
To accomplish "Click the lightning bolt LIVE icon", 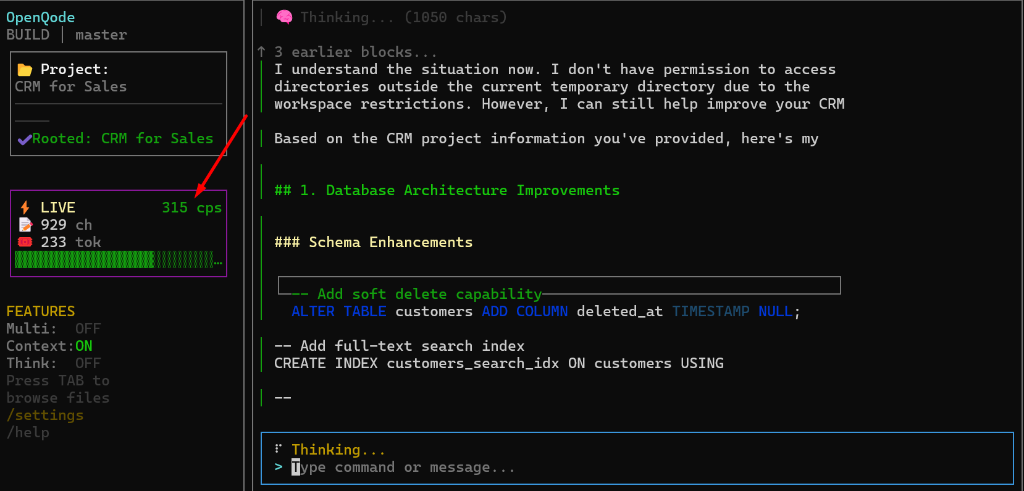I will tap(25, 208).
